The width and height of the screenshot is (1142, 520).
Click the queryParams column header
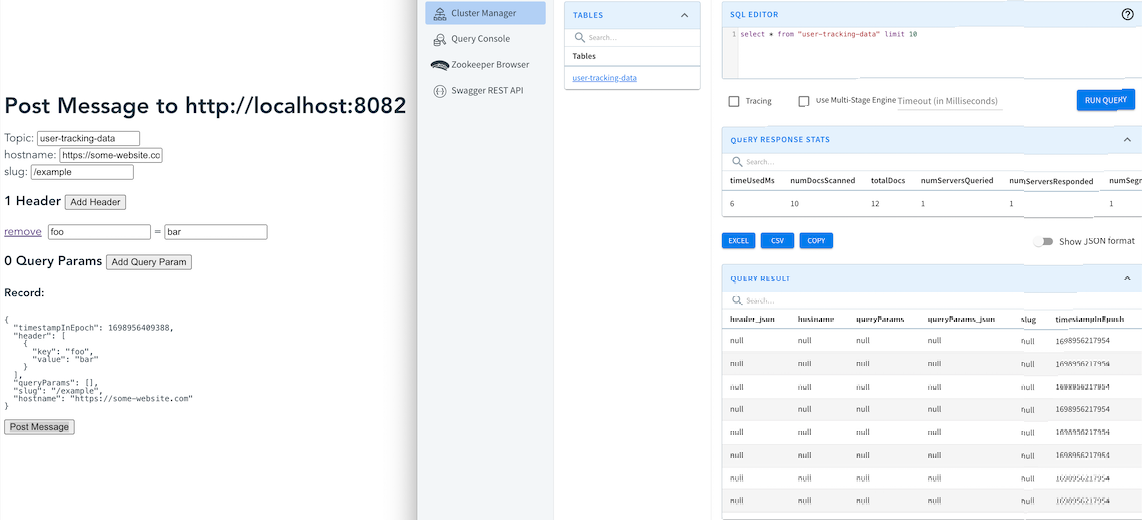coord(881,319)
